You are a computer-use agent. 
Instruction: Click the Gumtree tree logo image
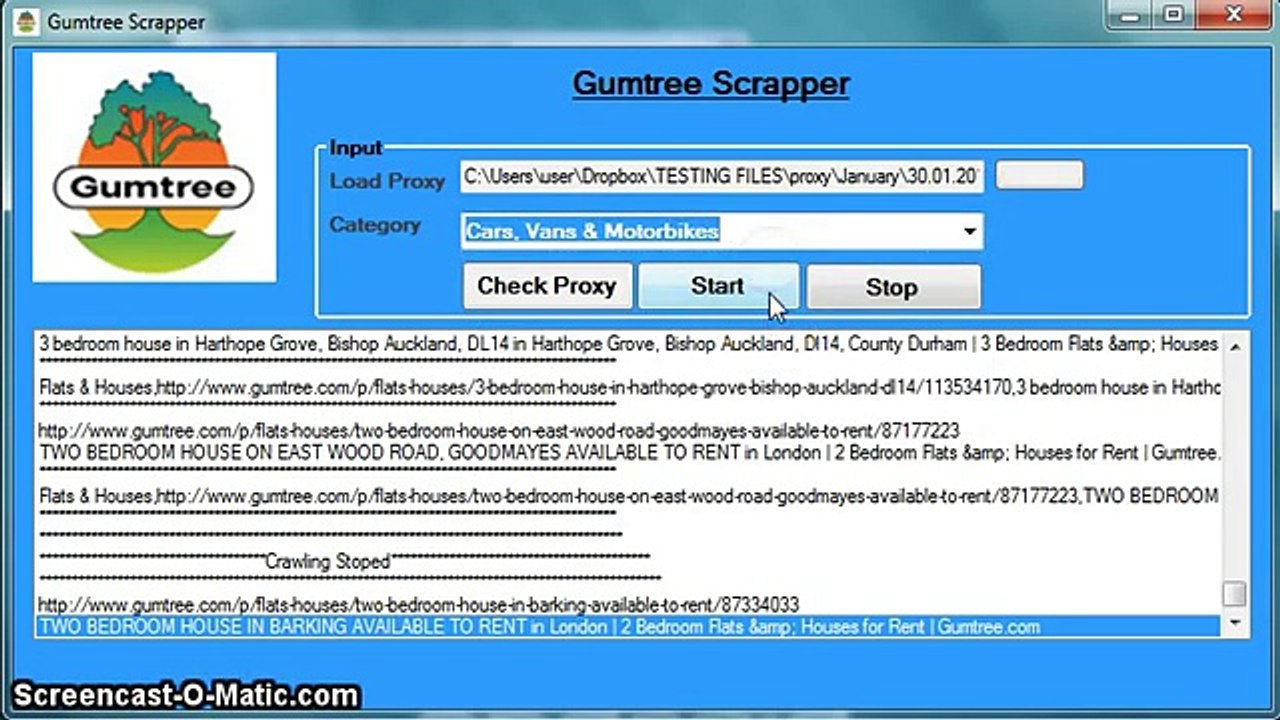click(154, 167)
